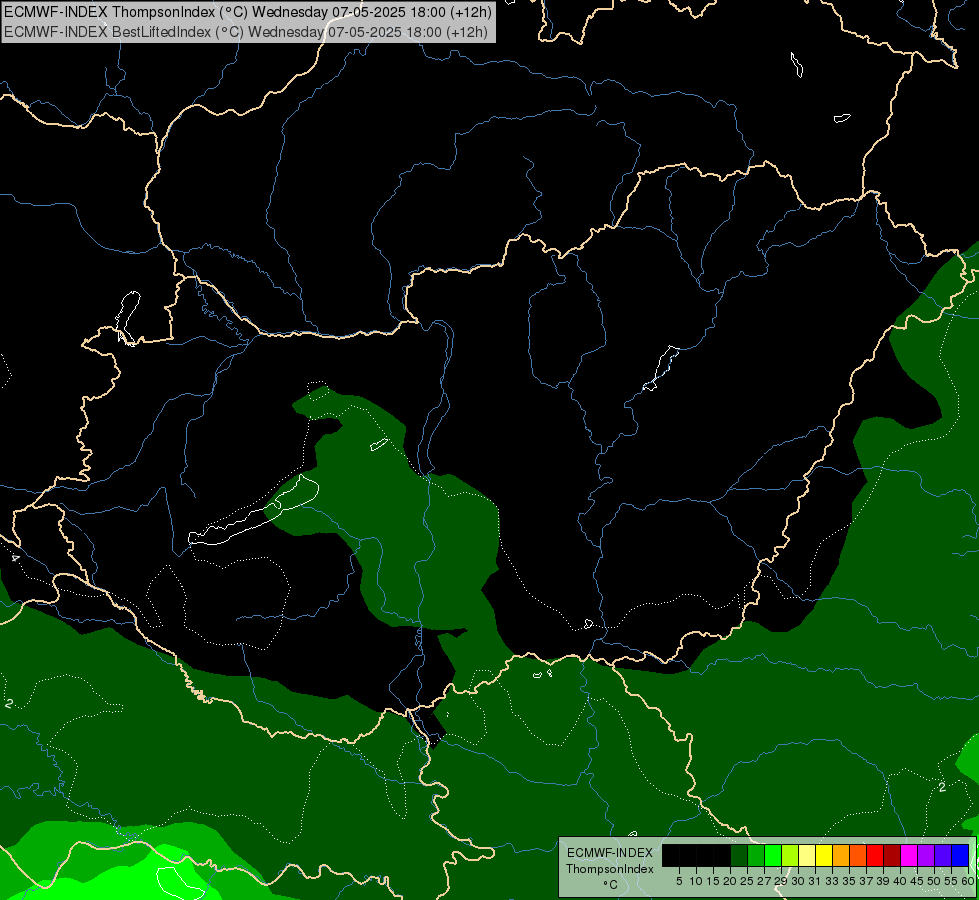
Task: Click legend scale value '39'
Action: 883,881
